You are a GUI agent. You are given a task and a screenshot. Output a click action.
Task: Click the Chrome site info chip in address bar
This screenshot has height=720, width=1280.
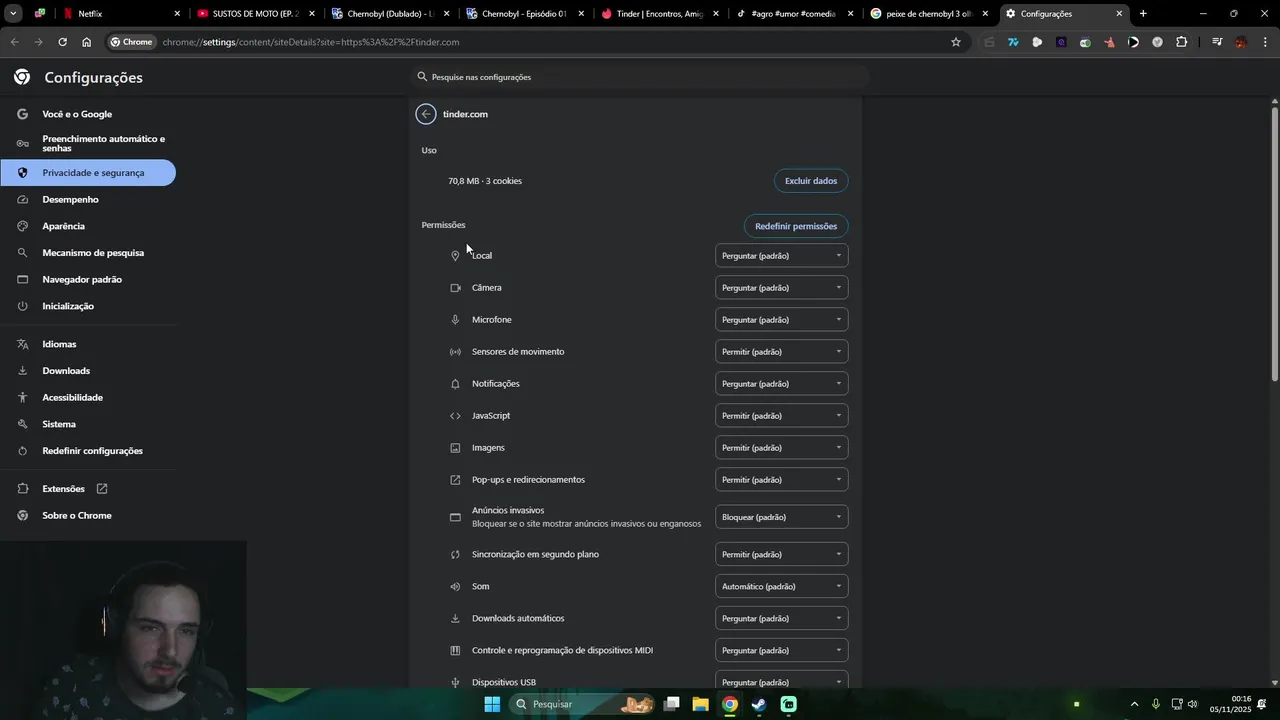pos(132,42)
